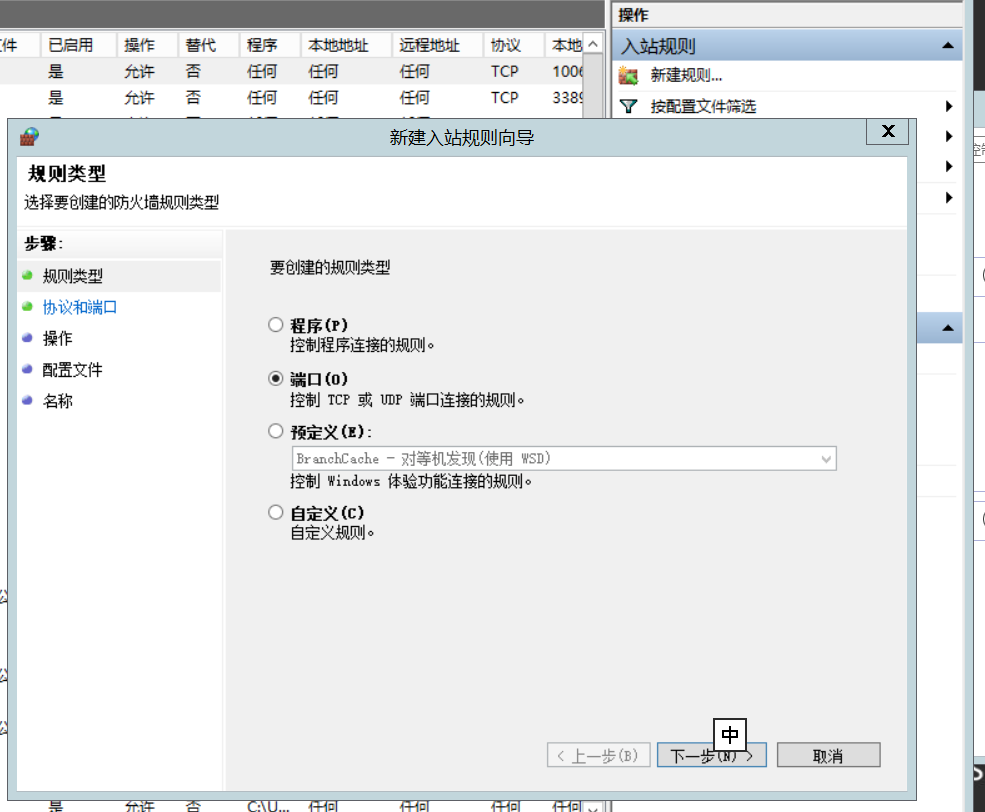This screenshot has height=812, width=985.
Task: Click the 是 cell in the first rule row
Action: (x=56, y=72)
